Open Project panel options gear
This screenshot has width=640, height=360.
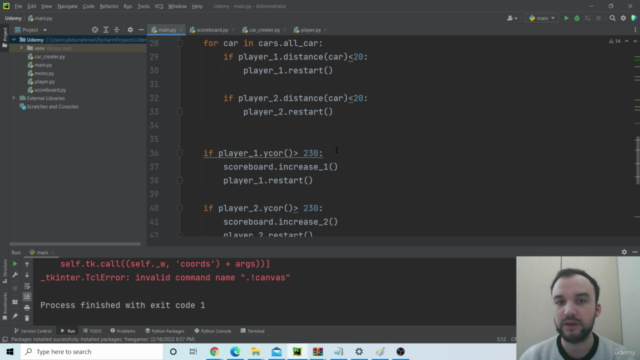[x=130, y=30]
